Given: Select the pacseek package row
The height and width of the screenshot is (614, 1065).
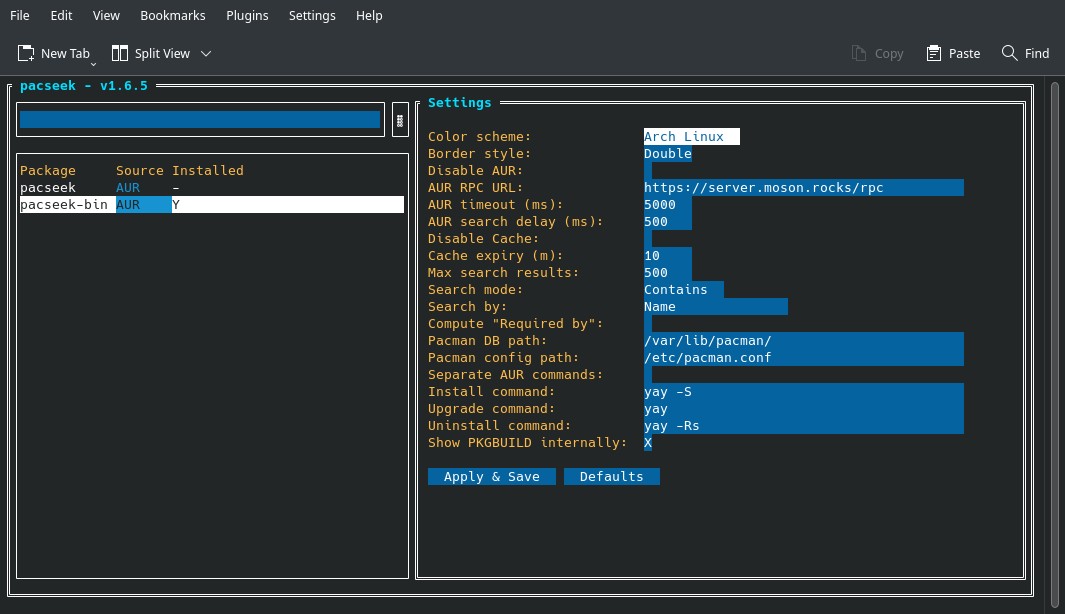Looking at the screenshot, I should click(212, 187).
